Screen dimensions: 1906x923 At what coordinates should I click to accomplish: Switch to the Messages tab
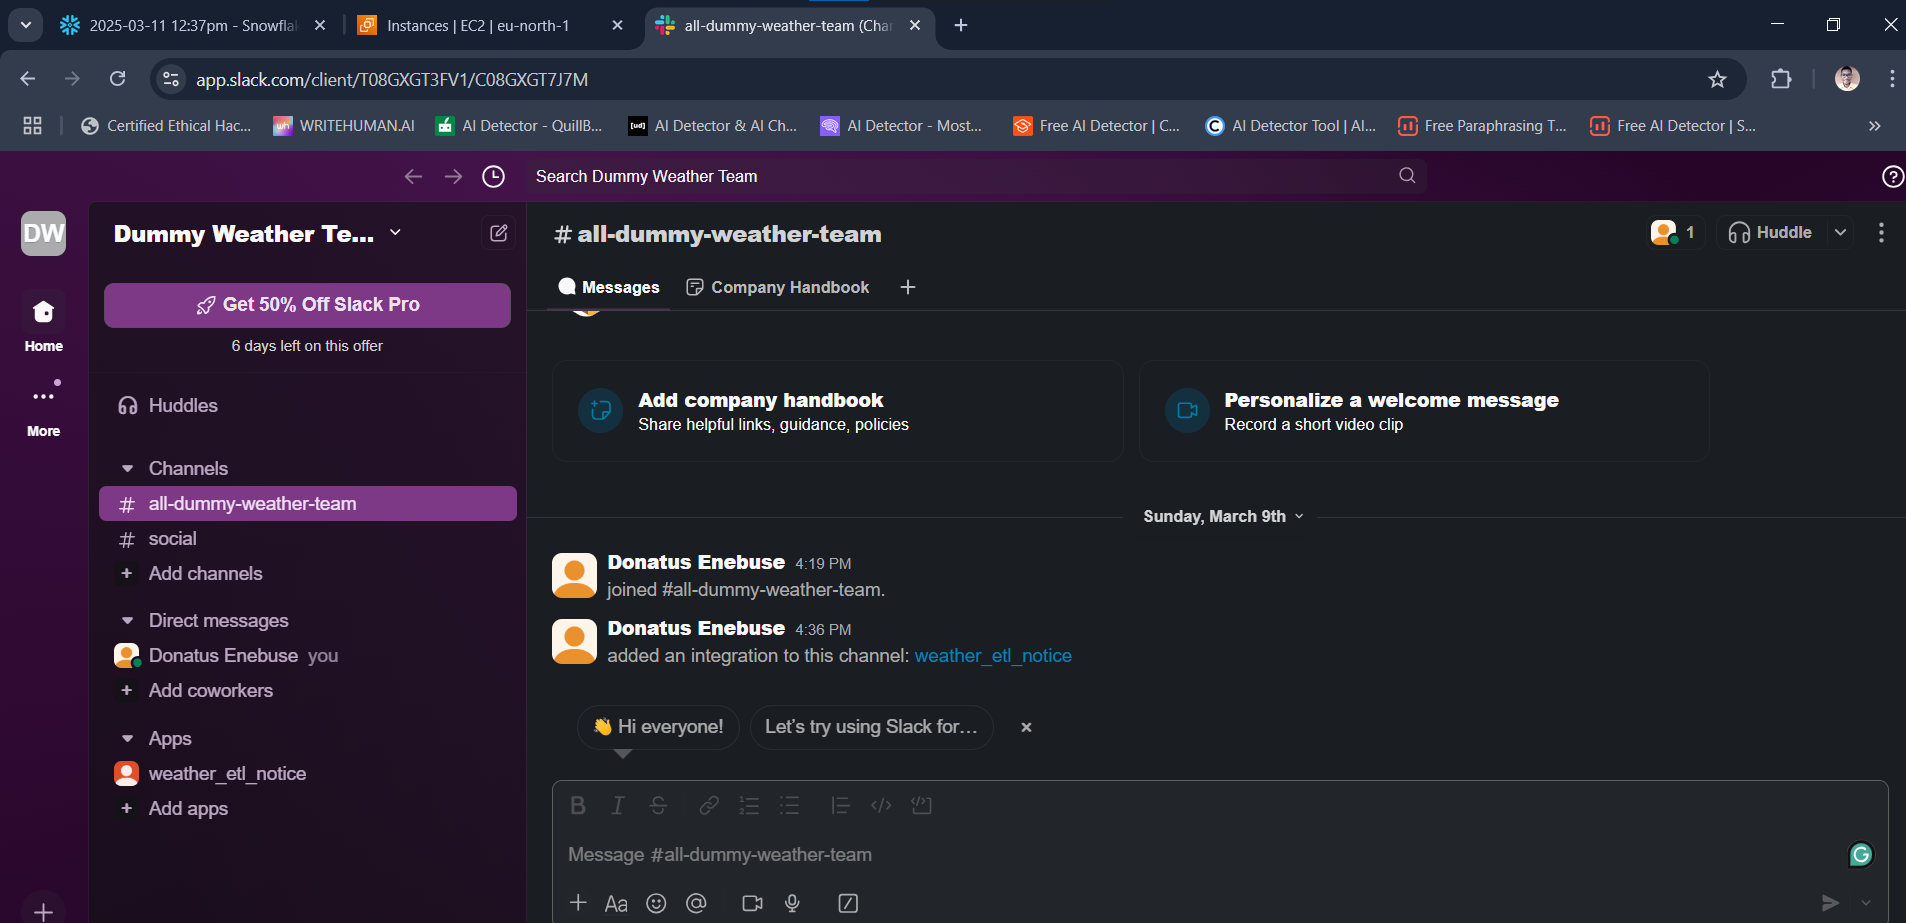point(609,287)
